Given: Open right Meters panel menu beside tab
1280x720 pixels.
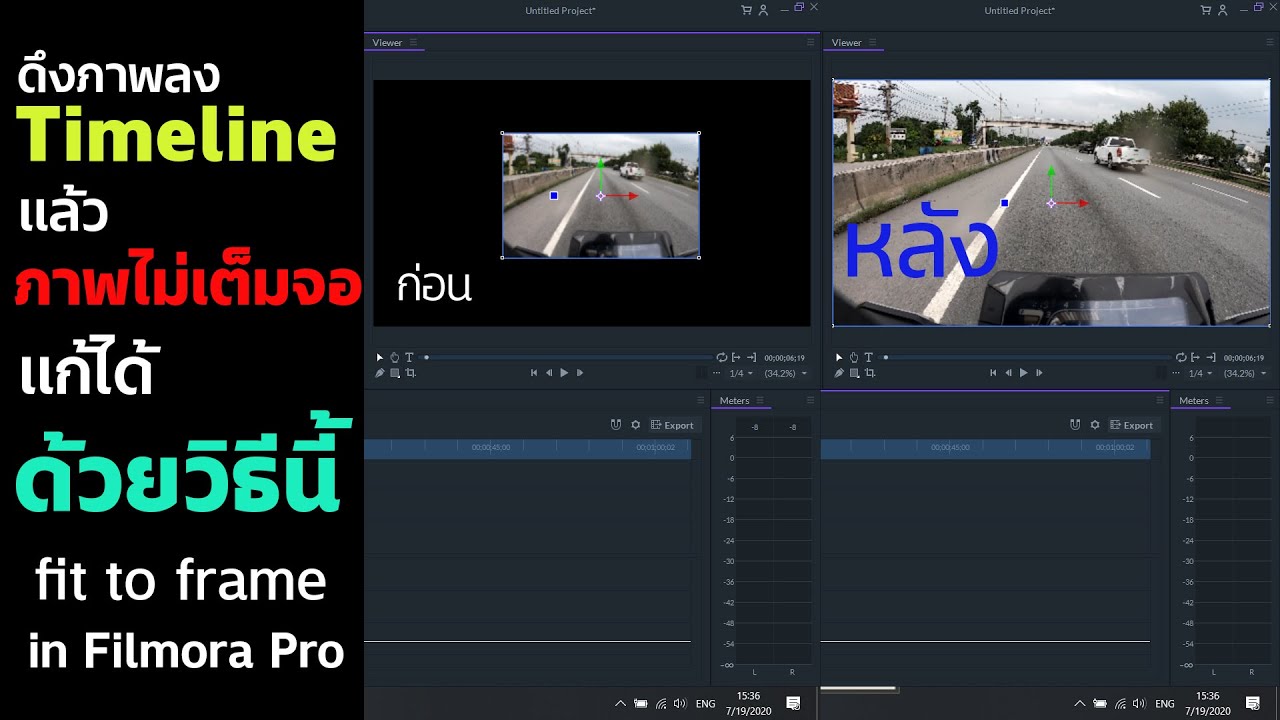Looking at the screenshot, I should pyautogui.click(x=1219, y=400).
